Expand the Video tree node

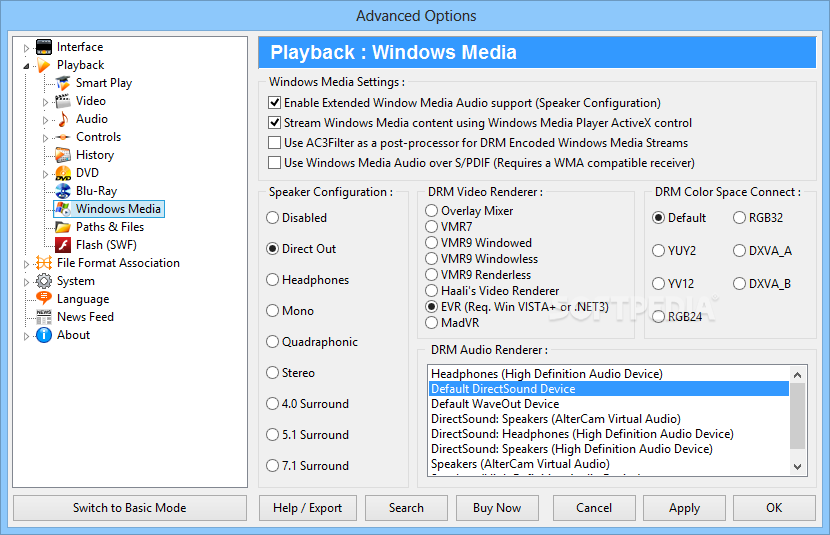tap(45, 102)
